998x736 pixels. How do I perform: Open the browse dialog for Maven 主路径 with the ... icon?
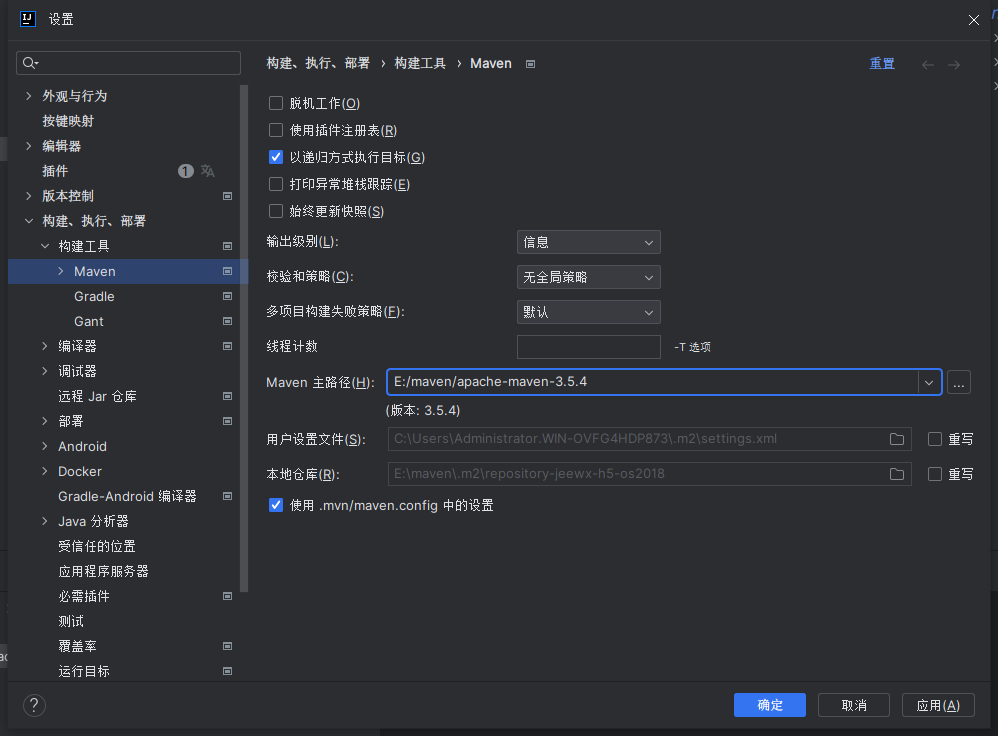[957, 382]
